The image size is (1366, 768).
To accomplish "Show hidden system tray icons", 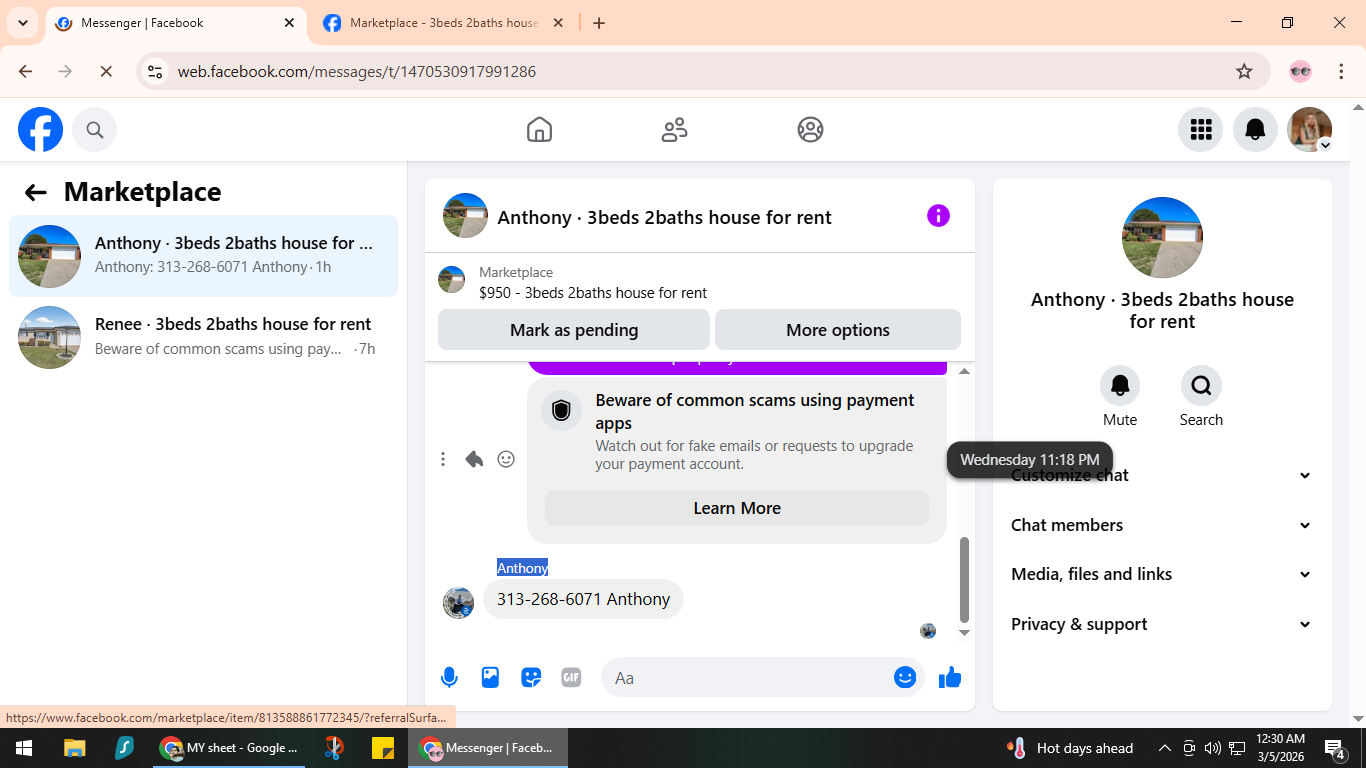I will [1165, 748].
